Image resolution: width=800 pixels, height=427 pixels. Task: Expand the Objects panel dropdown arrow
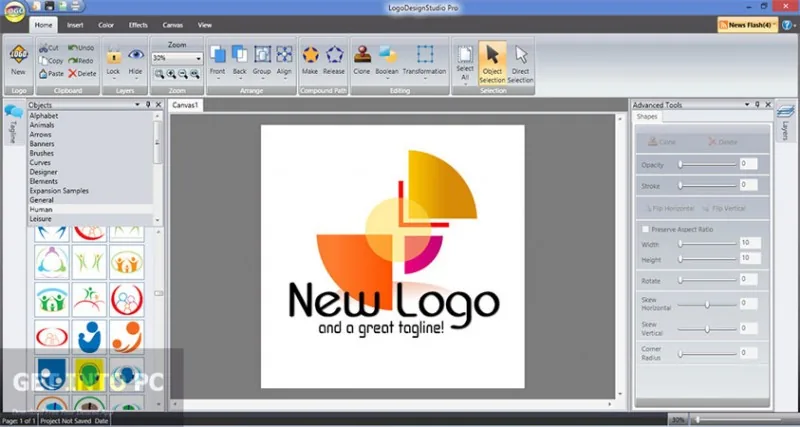pos(137,105)
